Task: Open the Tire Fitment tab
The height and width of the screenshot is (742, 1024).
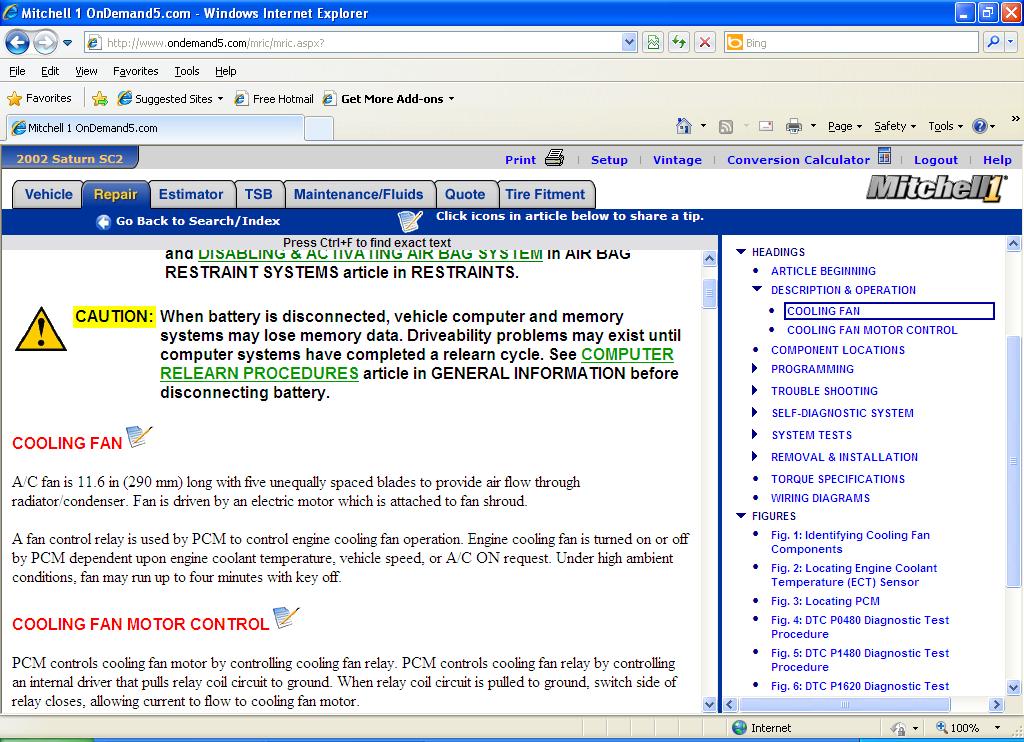Action: tap(545, 194)
